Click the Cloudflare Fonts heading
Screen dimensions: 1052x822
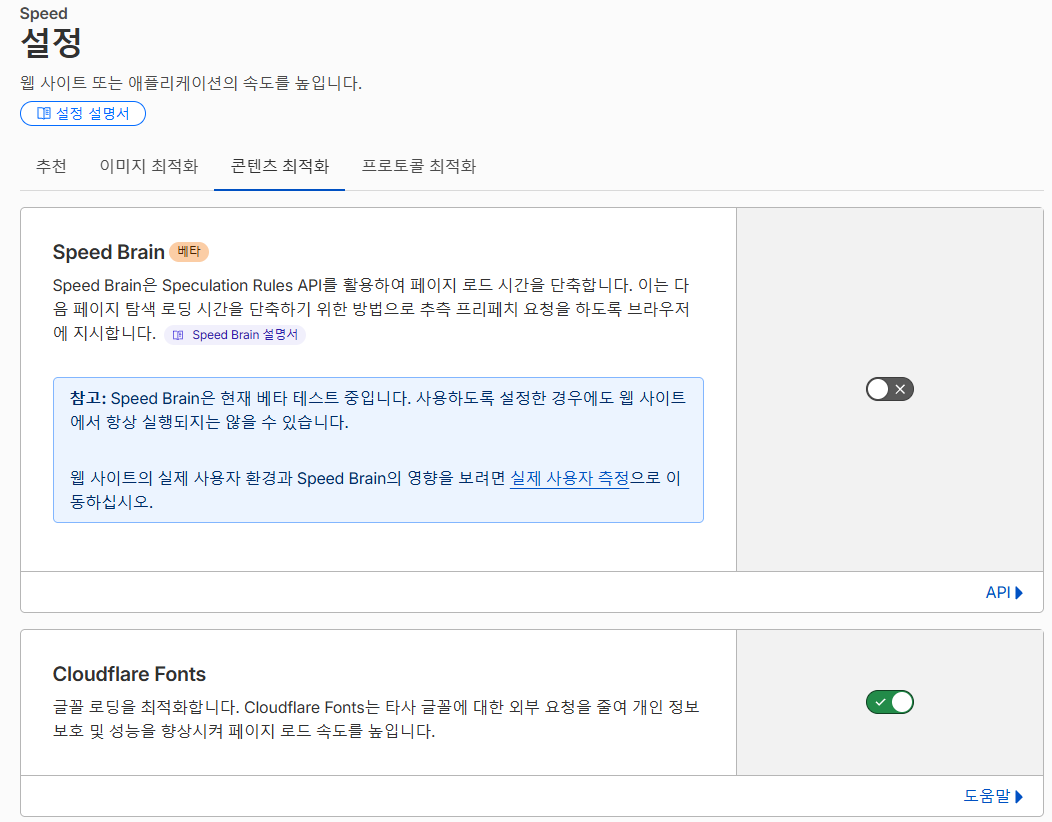[129, 674]
